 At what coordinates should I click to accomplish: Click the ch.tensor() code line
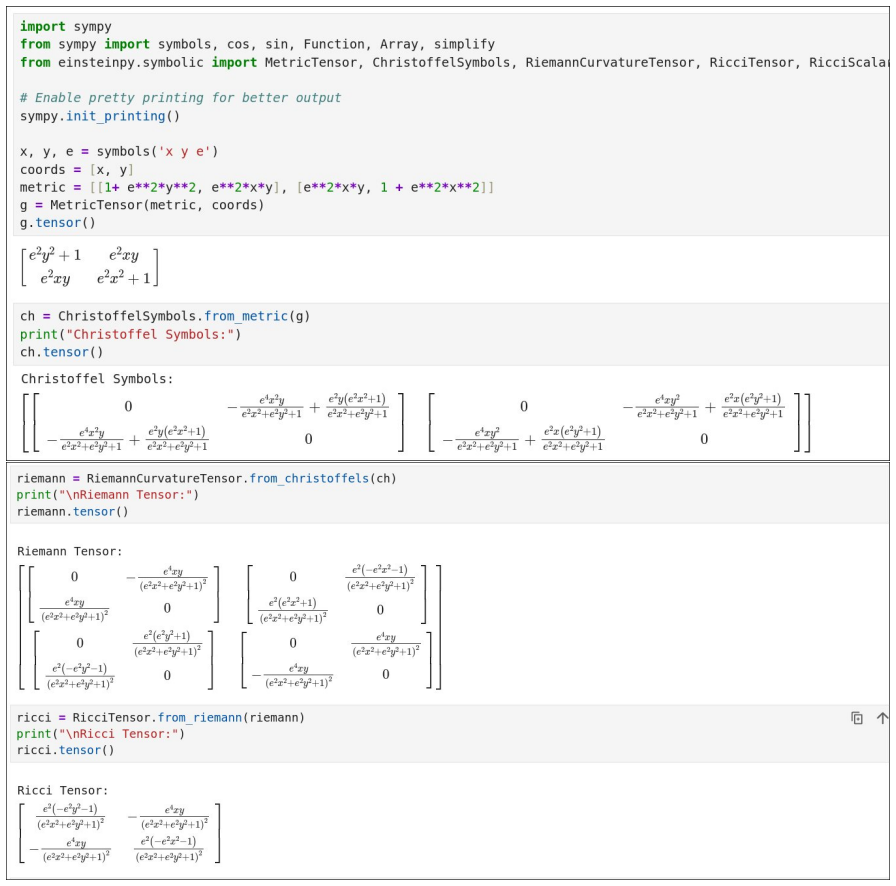(x=62, y=352)
